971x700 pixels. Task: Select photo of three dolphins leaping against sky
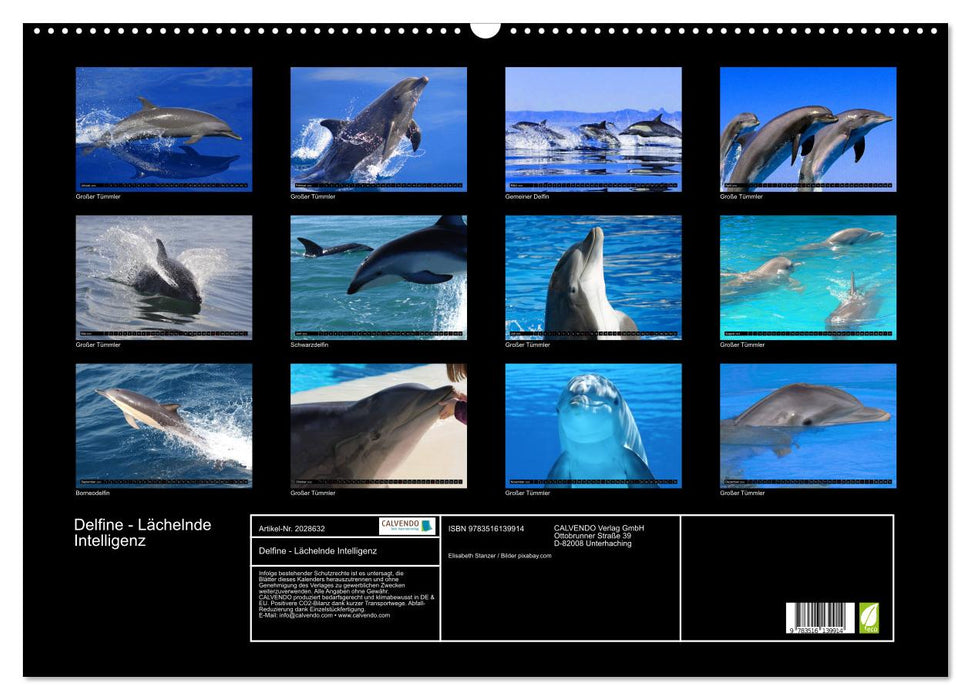click(x=807, y=129)
